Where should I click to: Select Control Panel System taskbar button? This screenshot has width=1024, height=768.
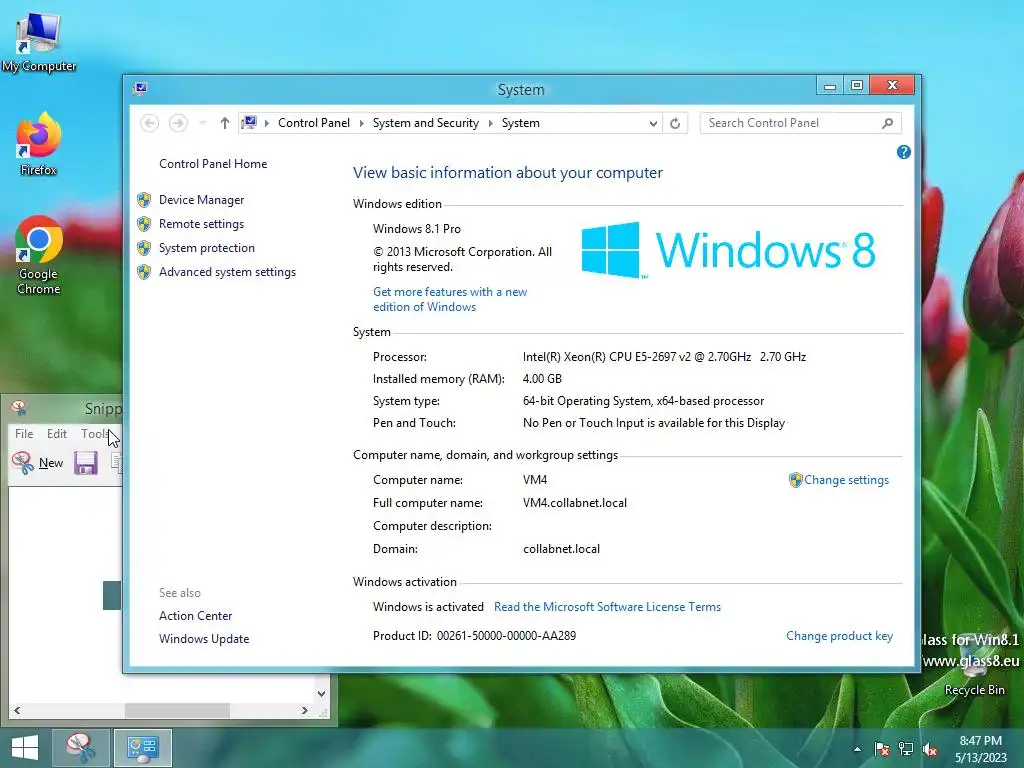[143, 748]
